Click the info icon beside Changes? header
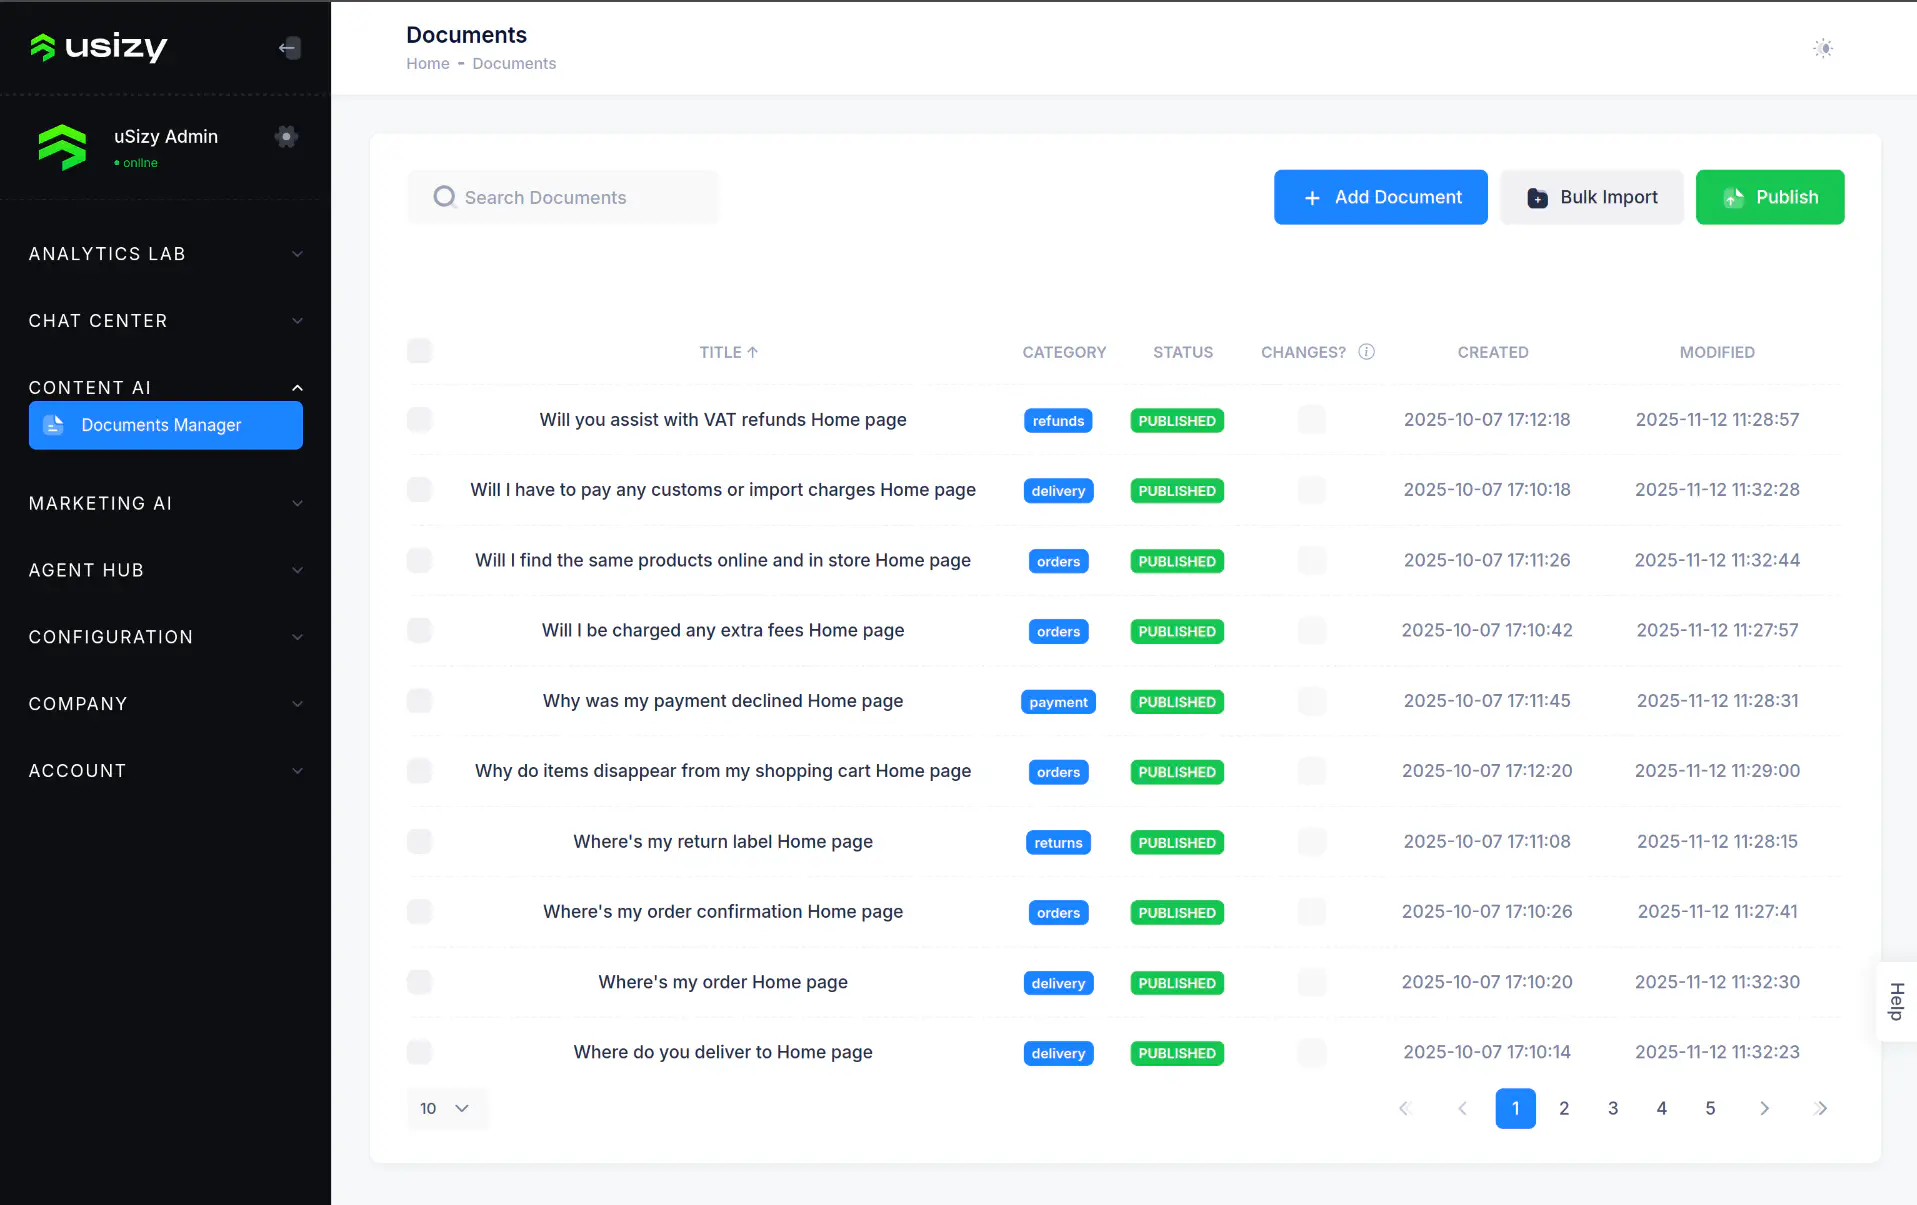This screenshot has width=1917, height=1205. [x=1366, y=352]
